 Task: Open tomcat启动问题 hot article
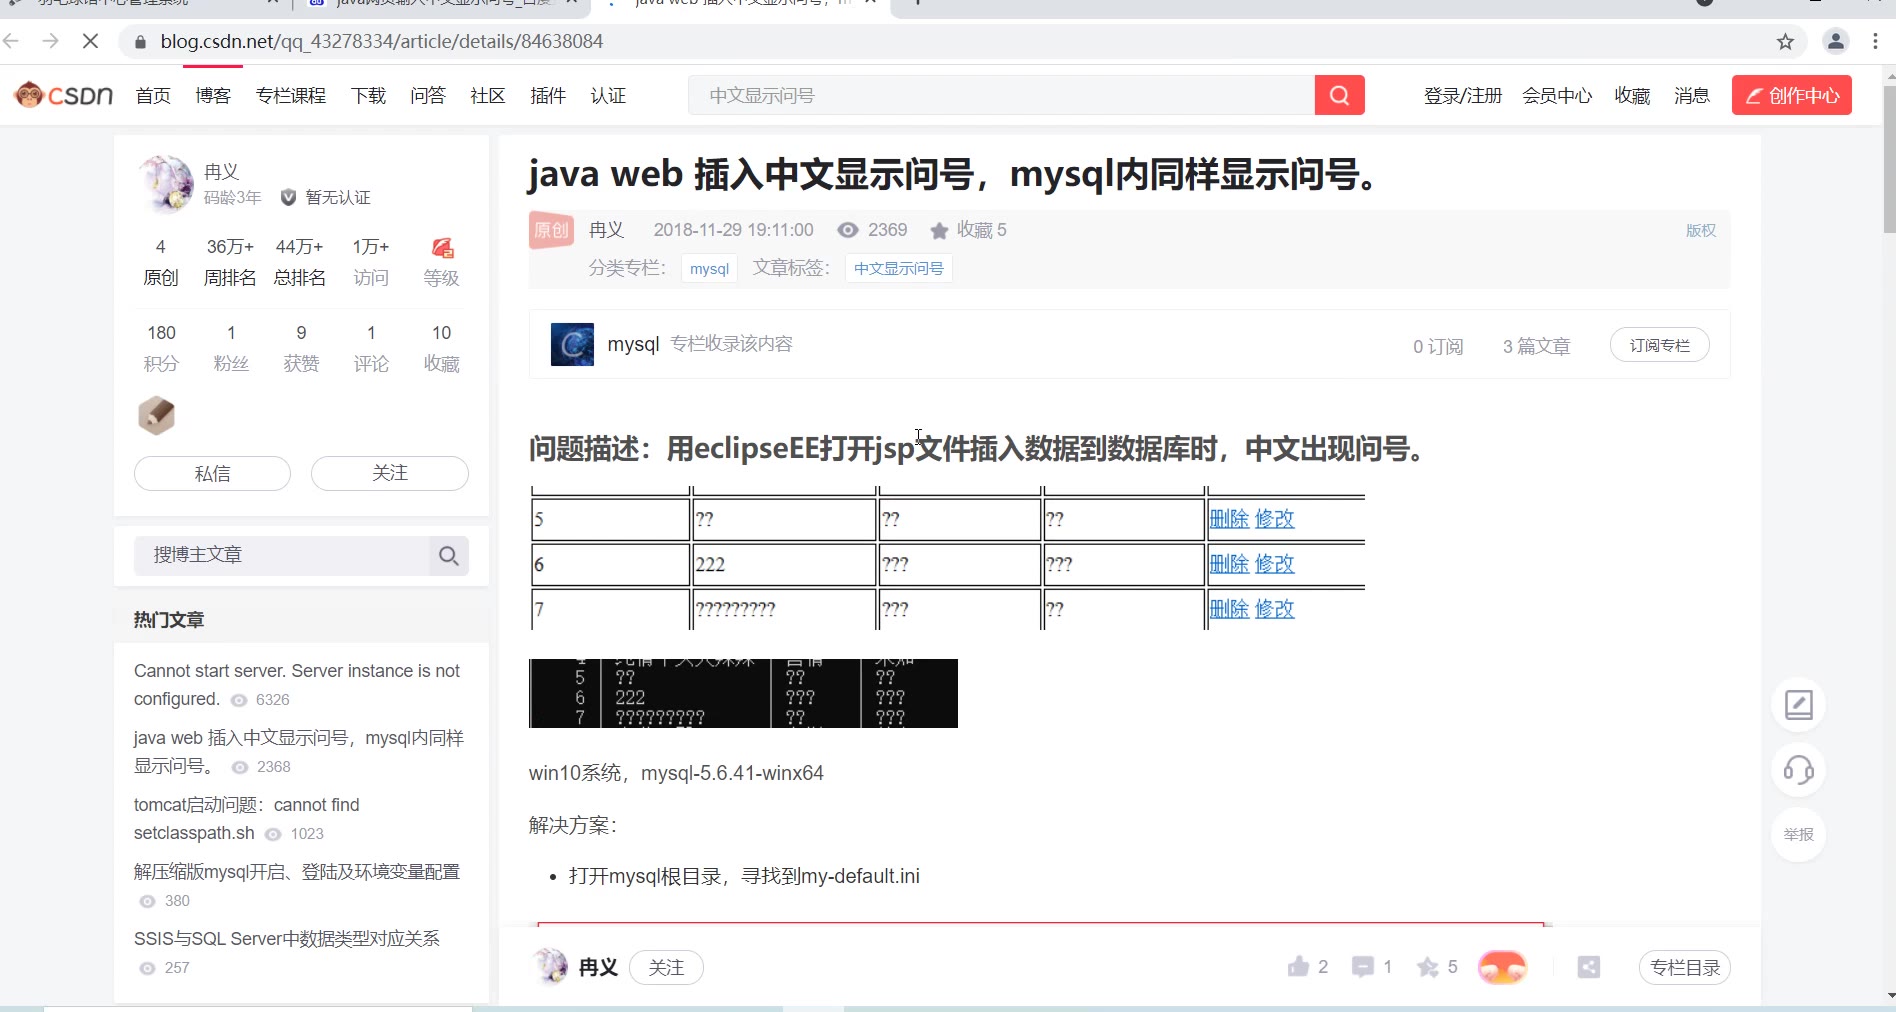(246, 819)
